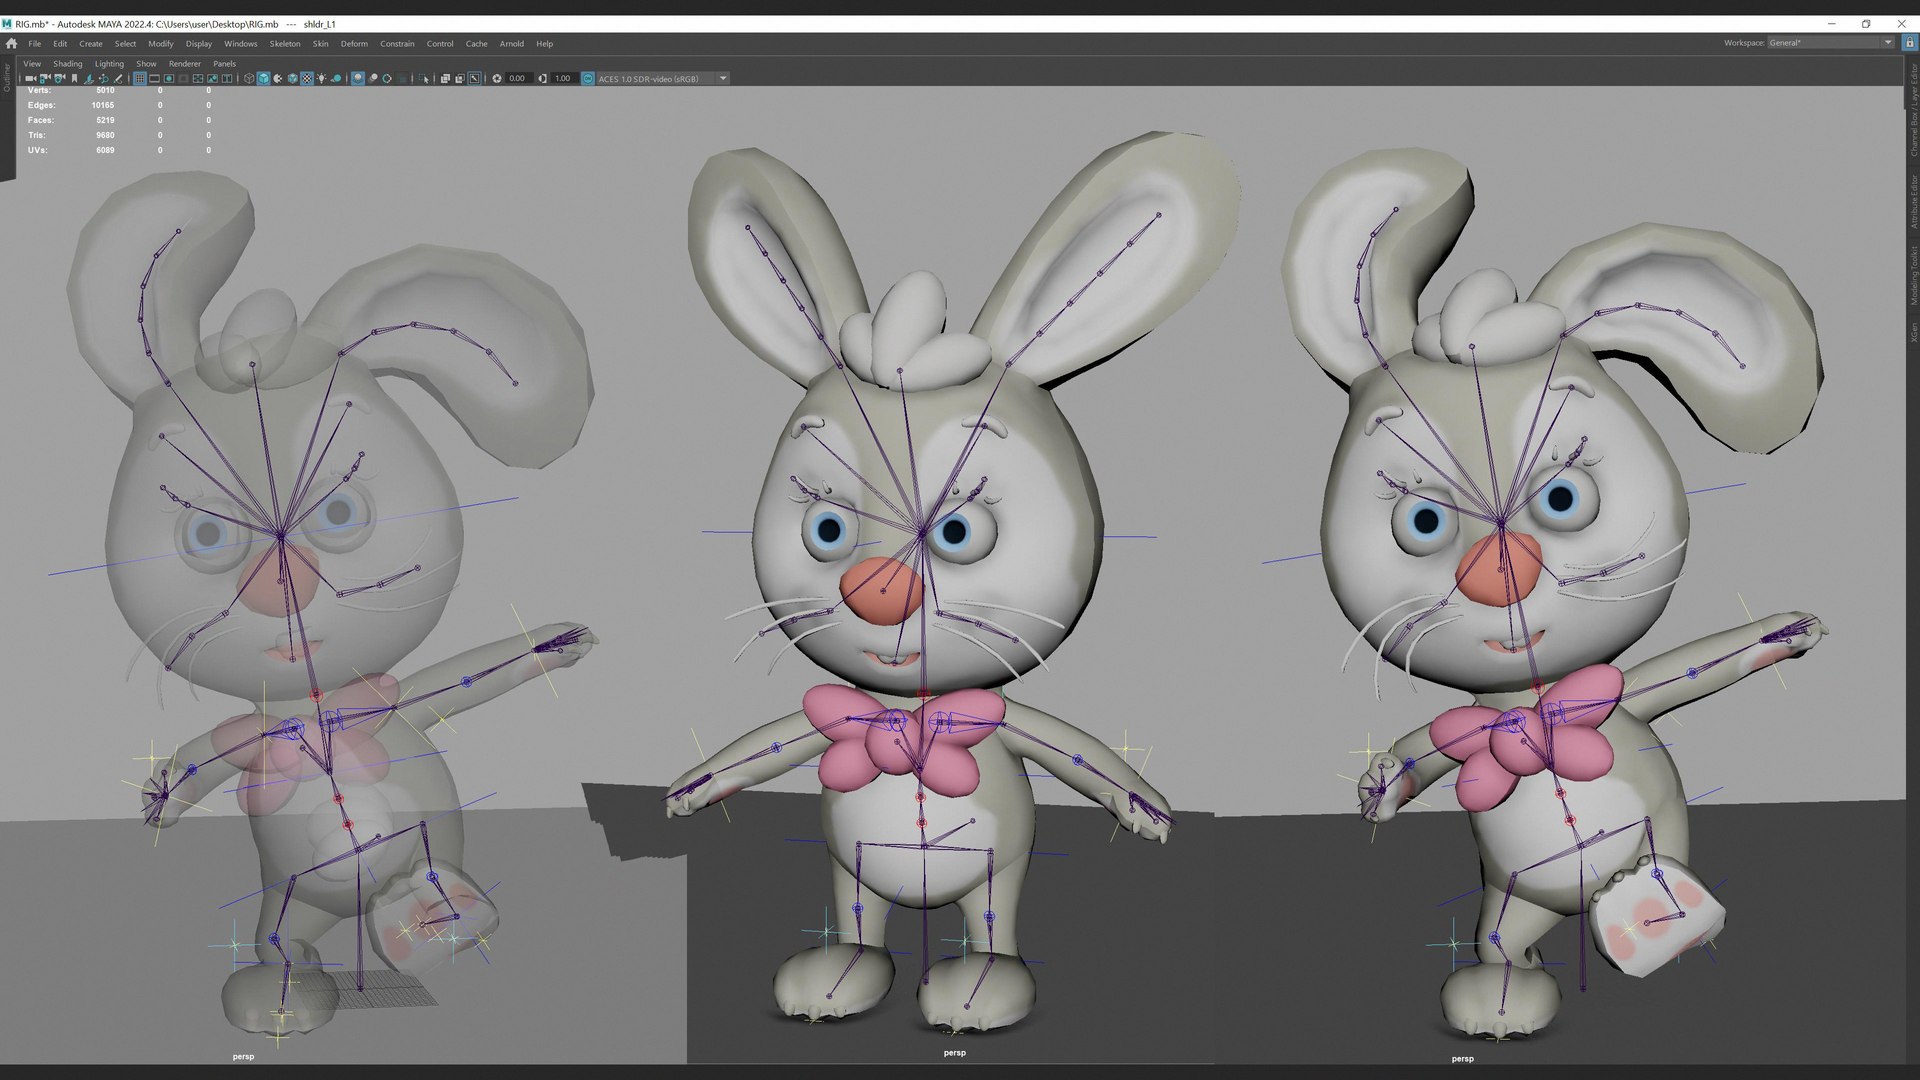Open the Deform menu

coord(354,44)
